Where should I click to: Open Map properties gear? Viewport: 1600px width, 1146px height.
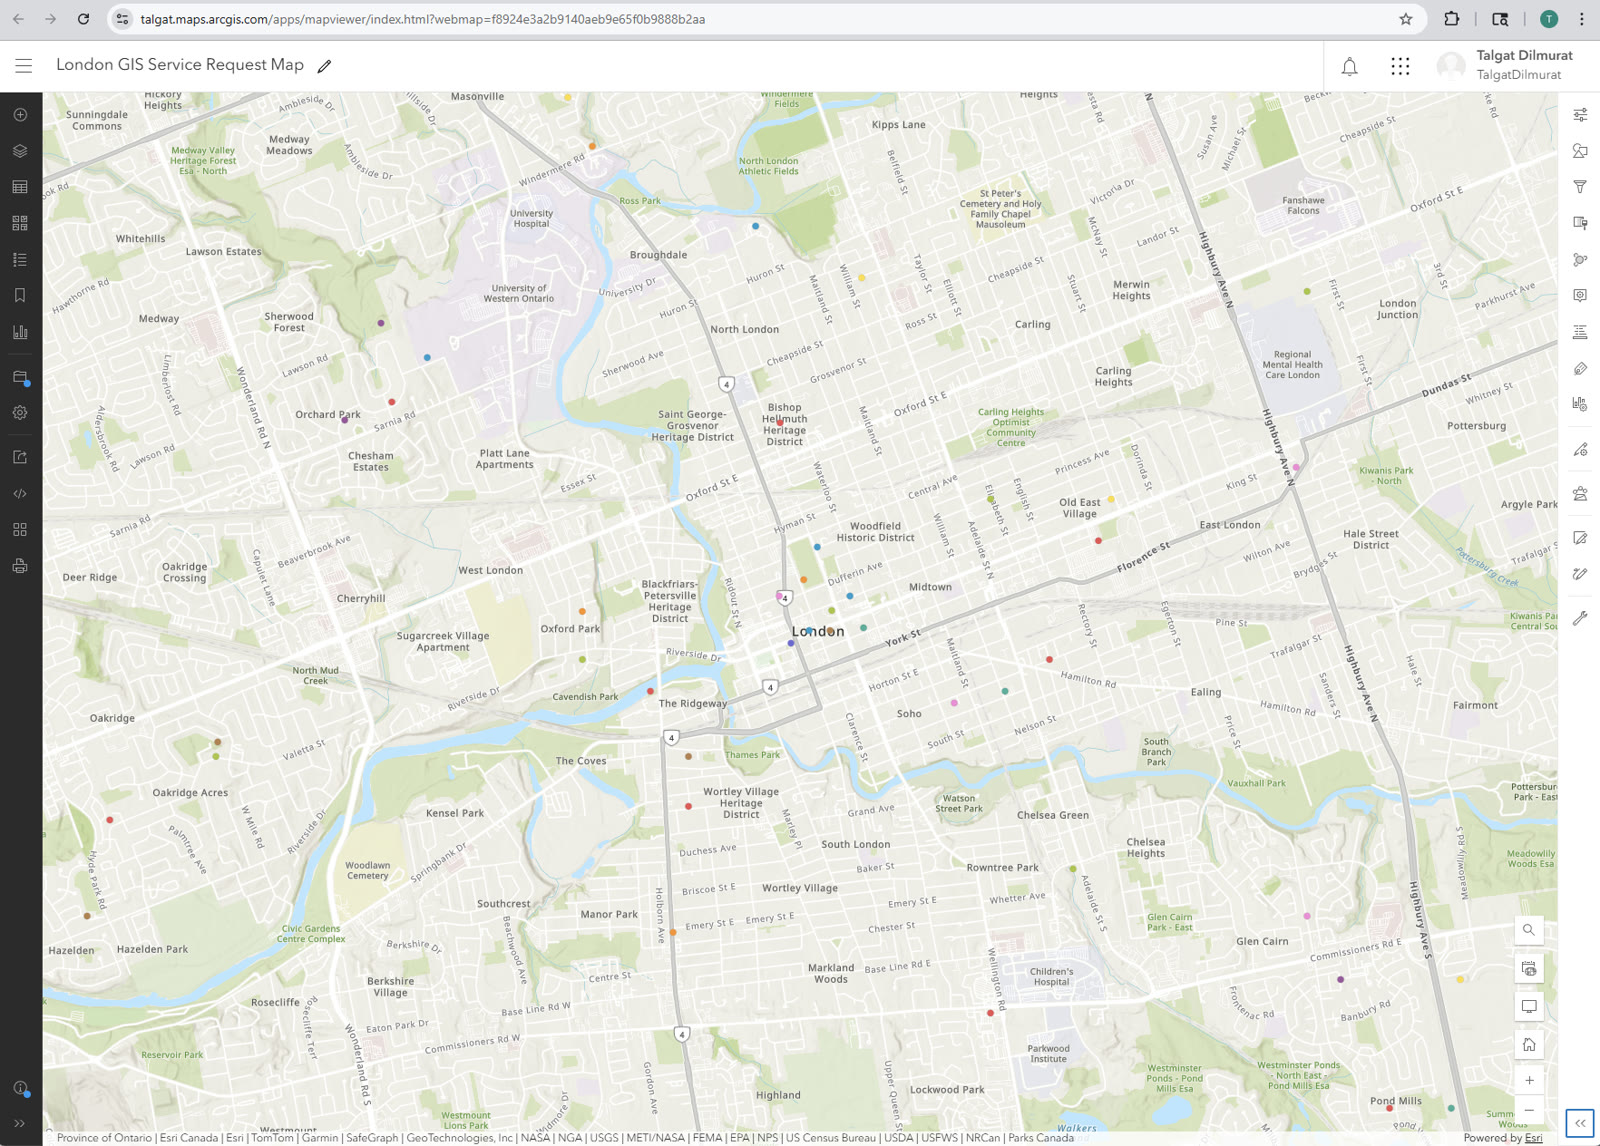coord(20,412)
